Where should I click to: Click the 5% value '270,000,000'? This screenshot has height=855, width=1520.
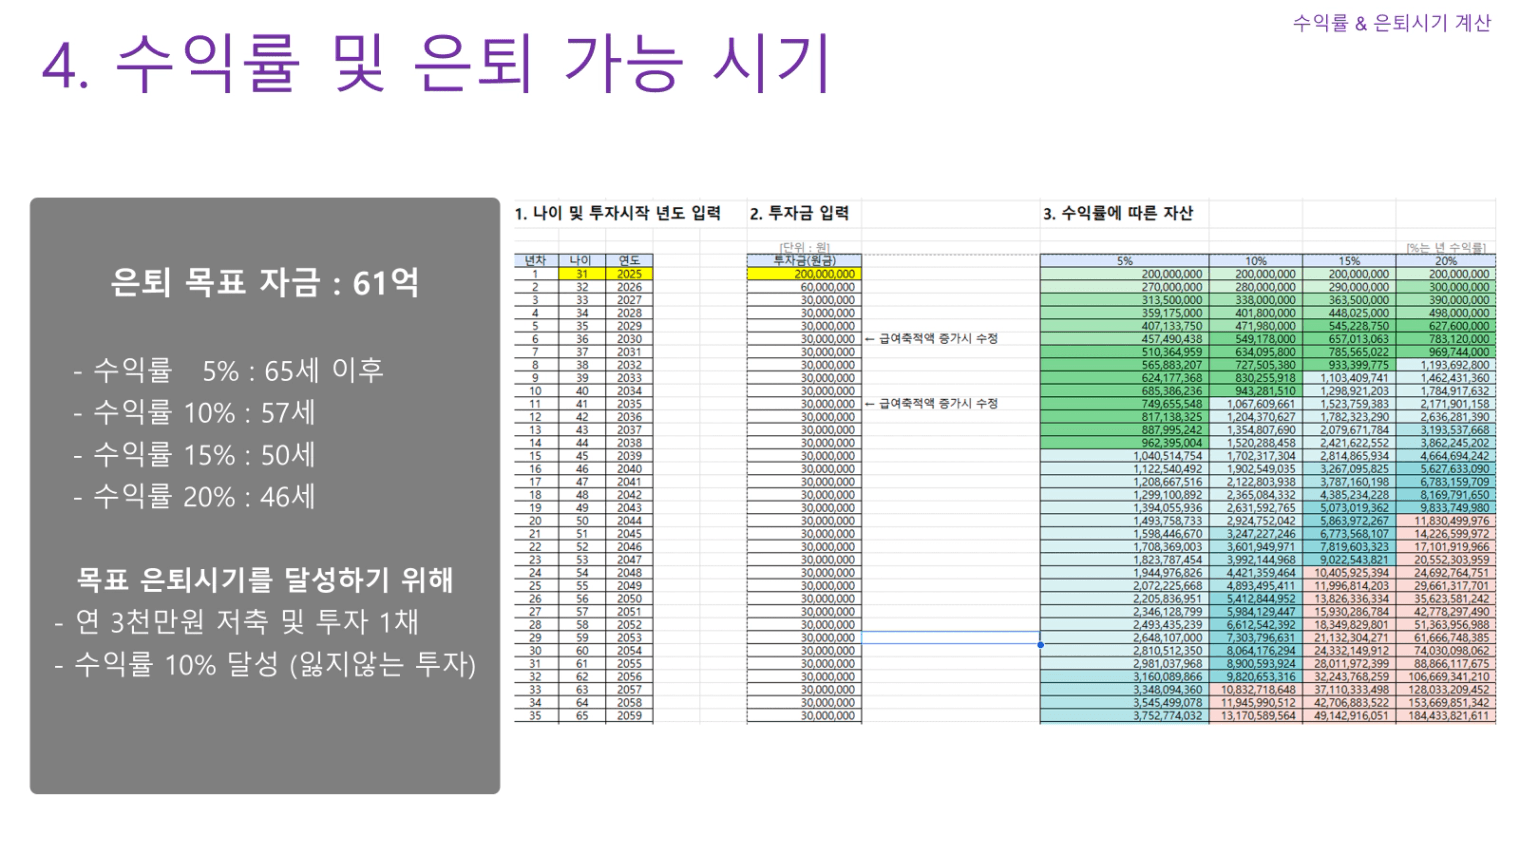click(x=1125, y=287)
